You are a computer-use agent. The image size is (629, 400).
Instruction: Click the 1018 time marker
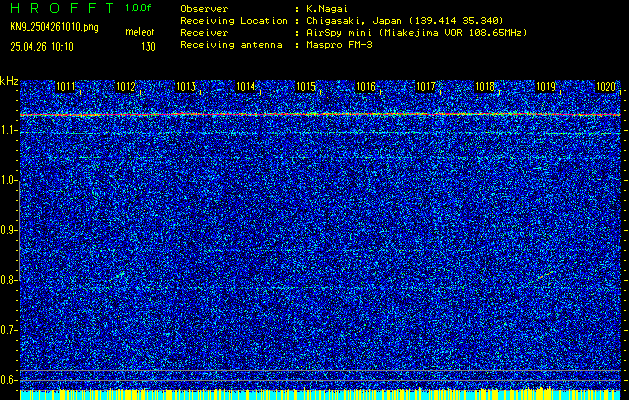(485, 87)
